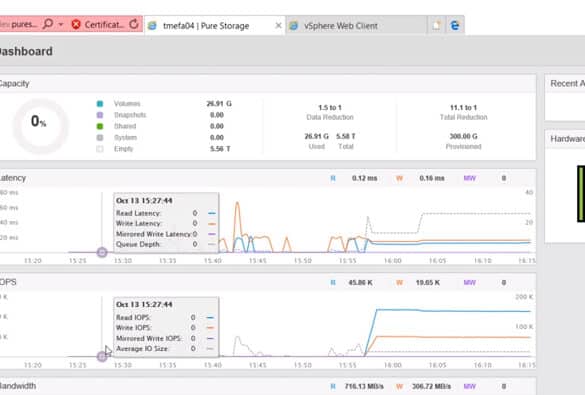Click the vSphere Web Client tab favicon

[294, 26]
